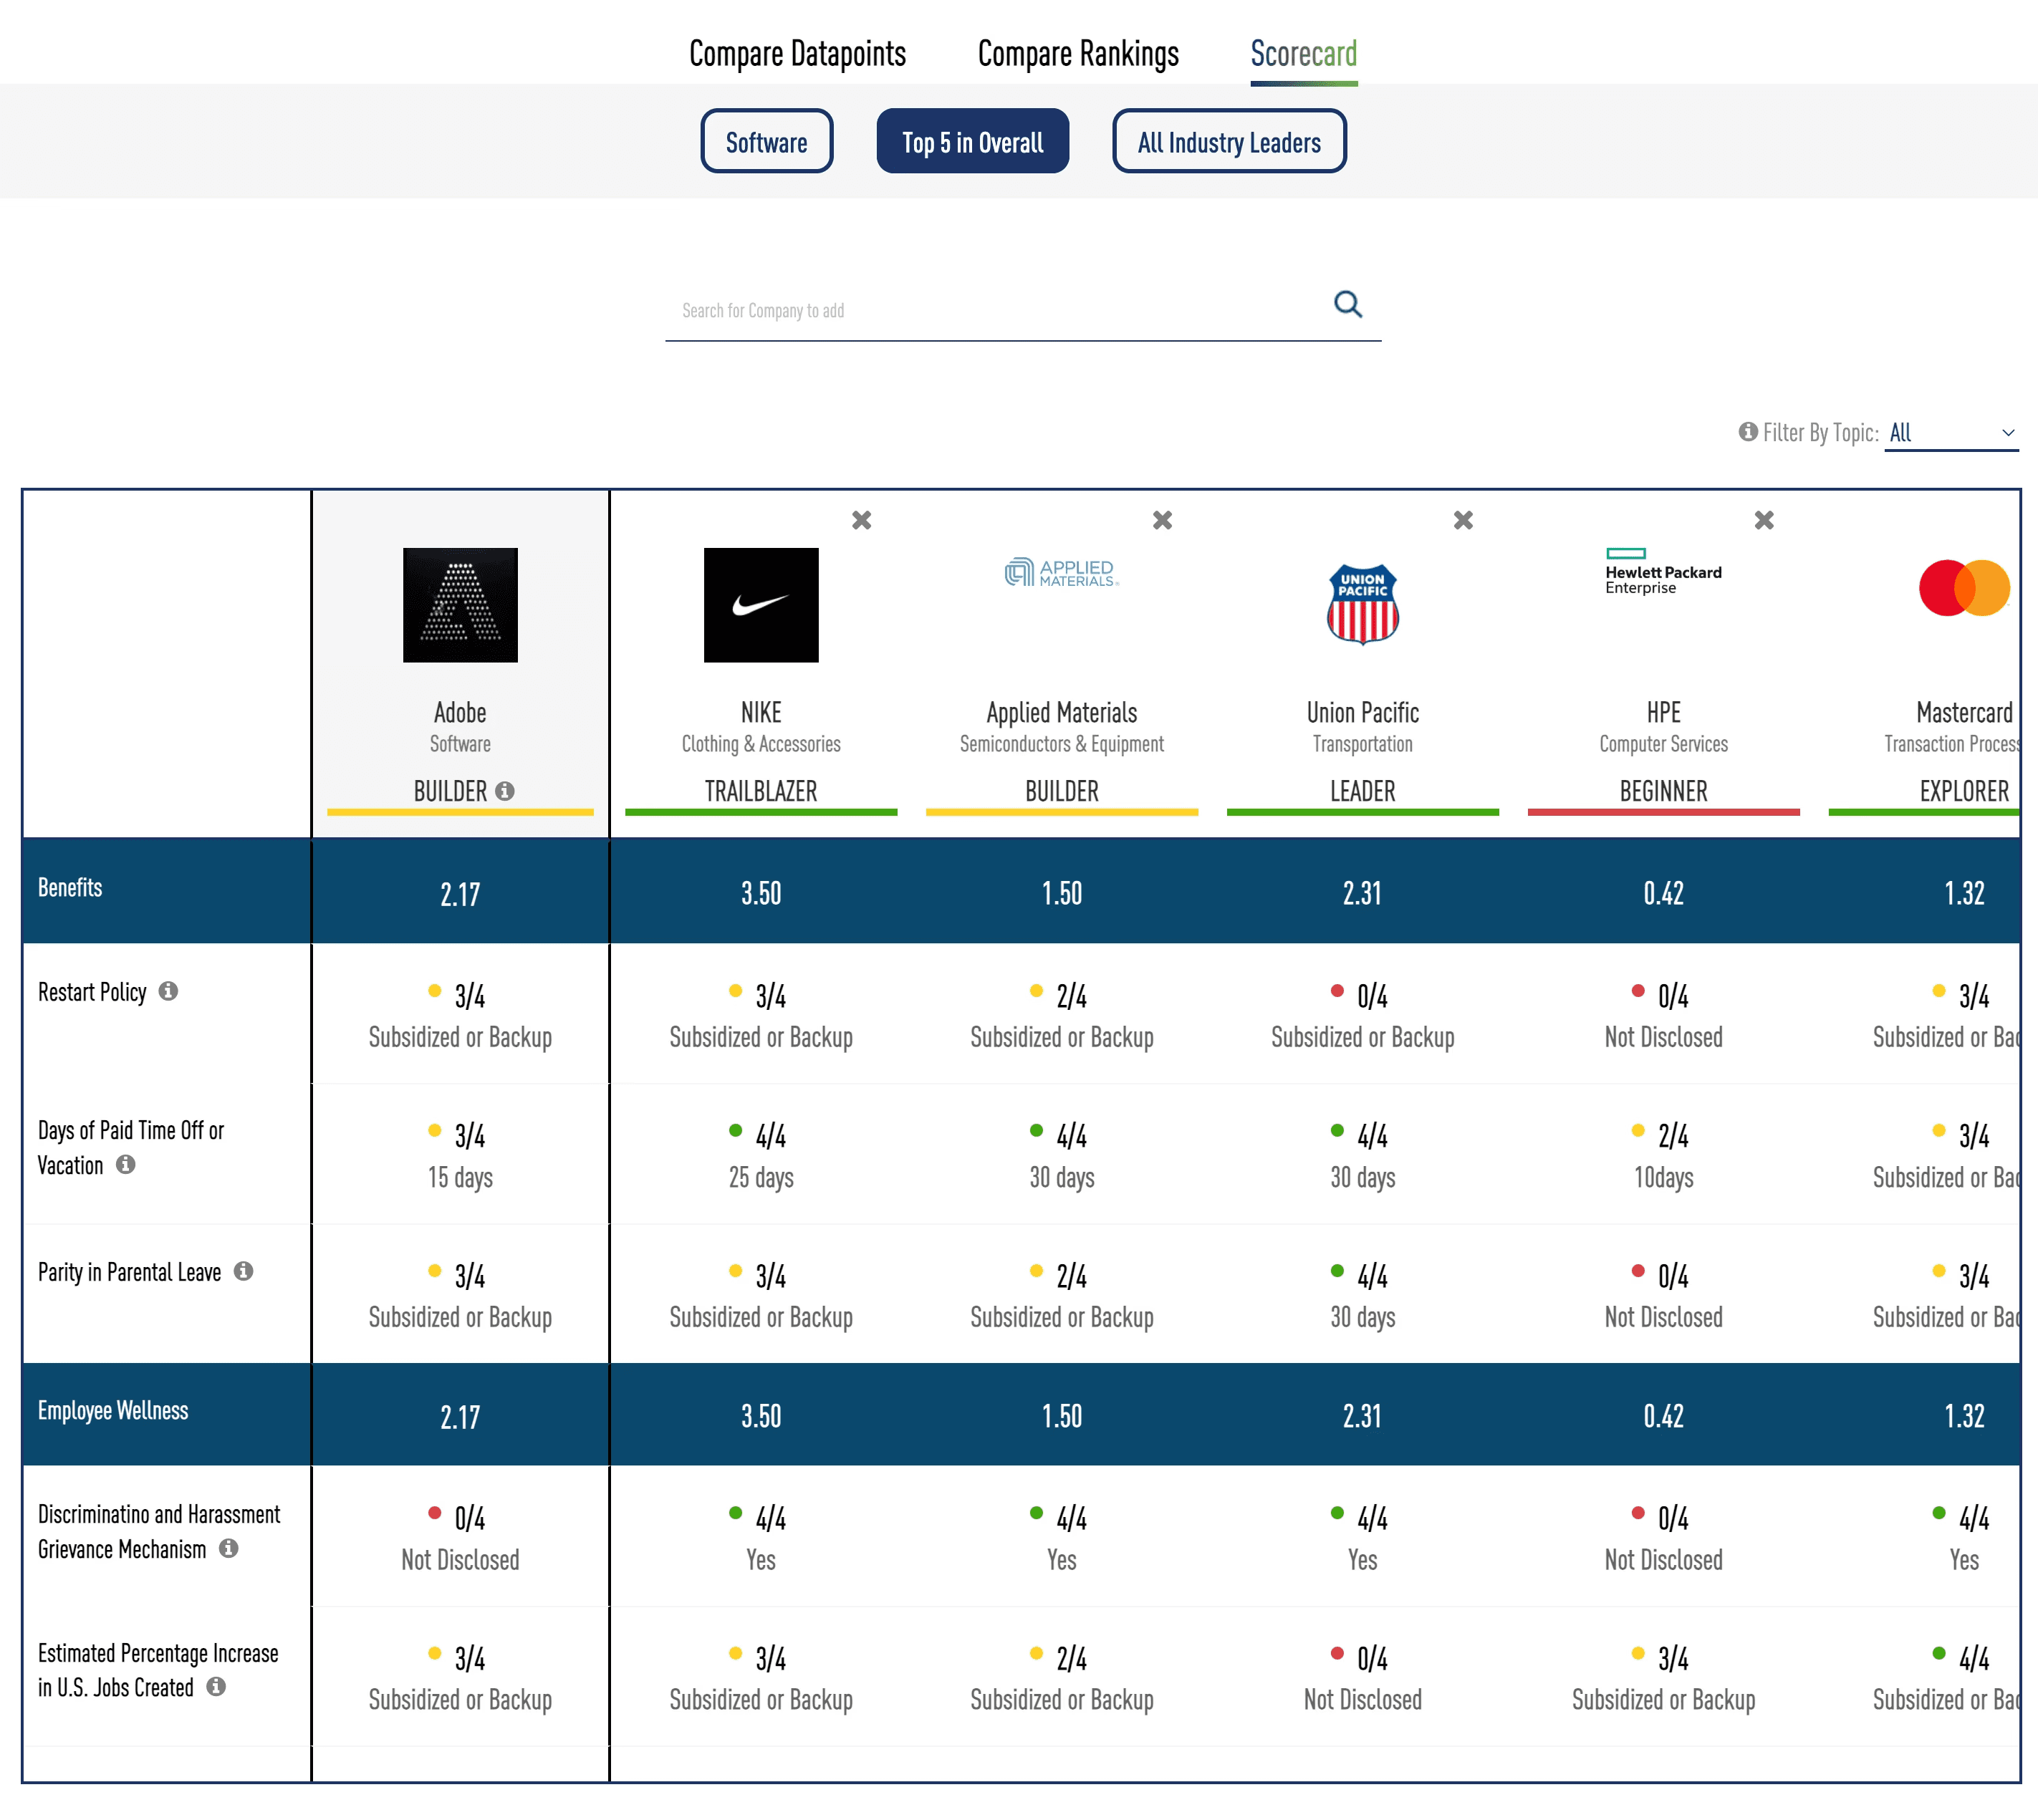
Task: Click info icon for Grievance Mechanism row
Action: pyautogui.click(x=229, y=1548)
